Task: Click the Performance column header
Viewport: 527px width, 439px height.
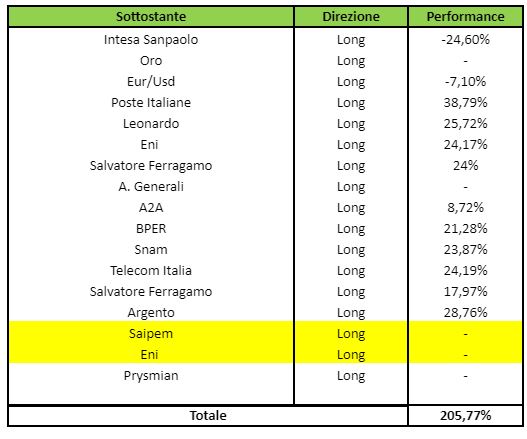Action: coord(465,16)
